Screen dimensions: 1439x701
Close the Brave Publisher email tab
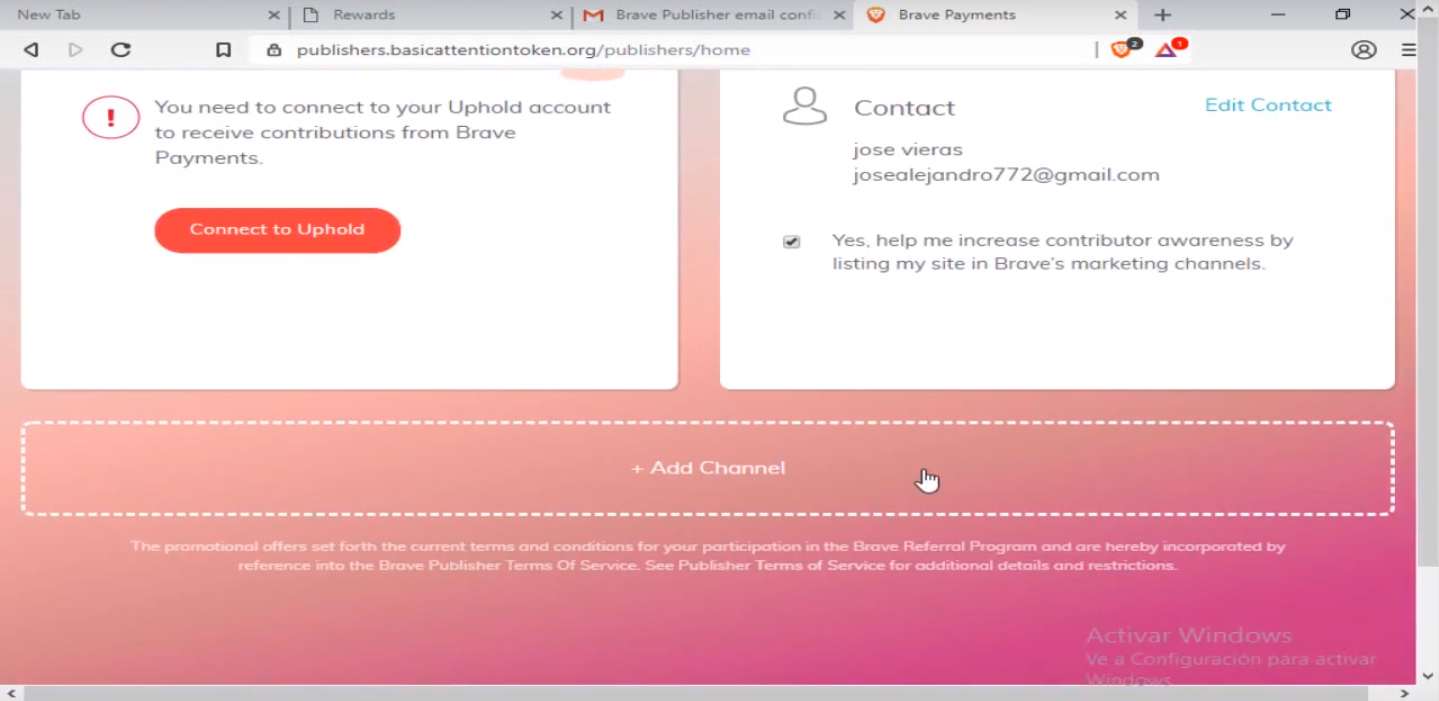tap(839, 15)
